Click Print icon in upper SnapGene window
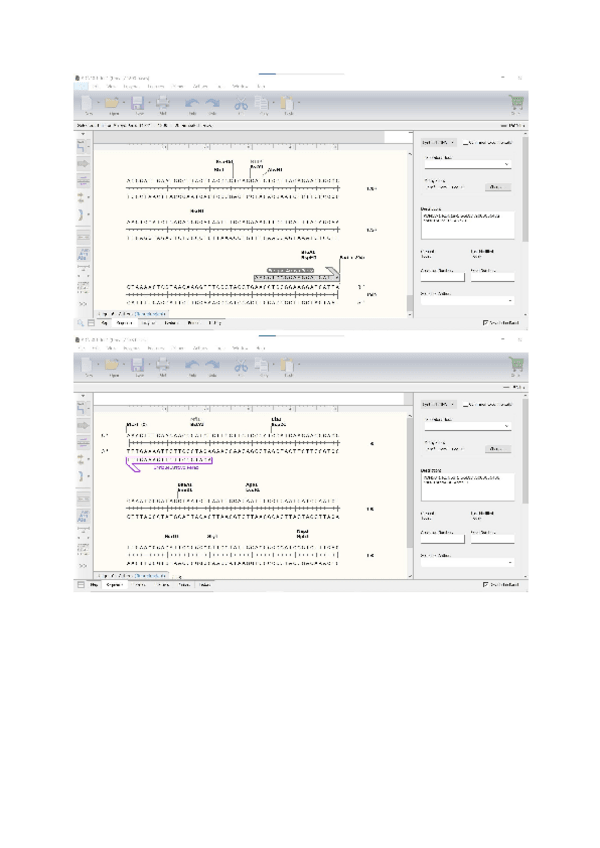Viewport: 600px width, 848px height. pos(163,103)
